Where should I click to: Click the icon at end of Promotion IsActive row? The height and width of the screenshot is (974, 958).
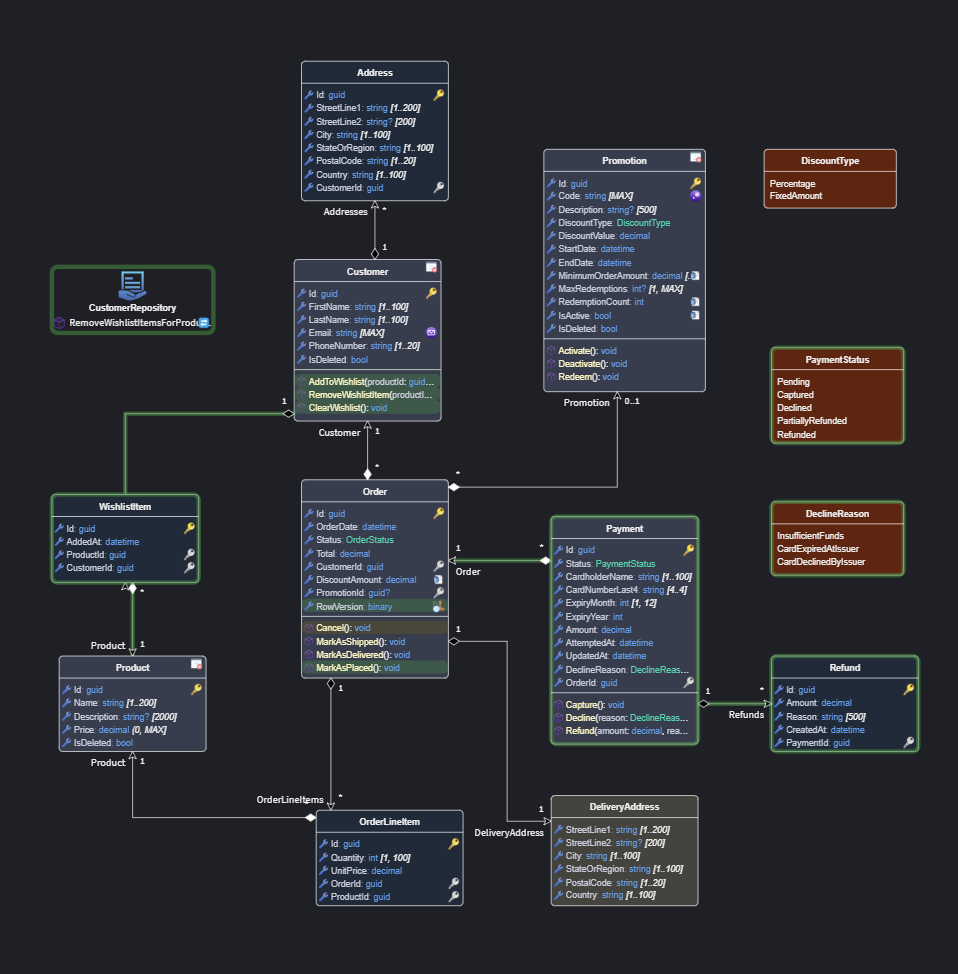tap(695, 315)
